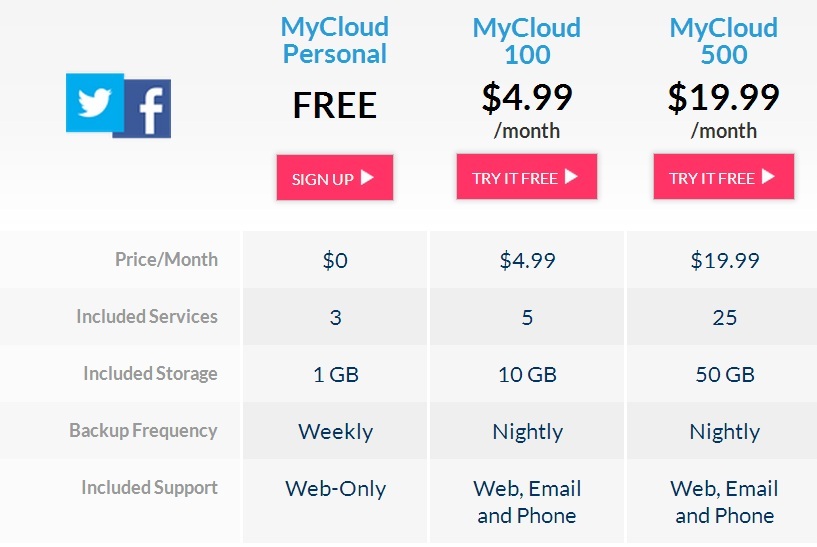This screenshot has width=817, height=547.
Task: Click Try It Free under MyCloud 500
Action: (x=724, y=177)
